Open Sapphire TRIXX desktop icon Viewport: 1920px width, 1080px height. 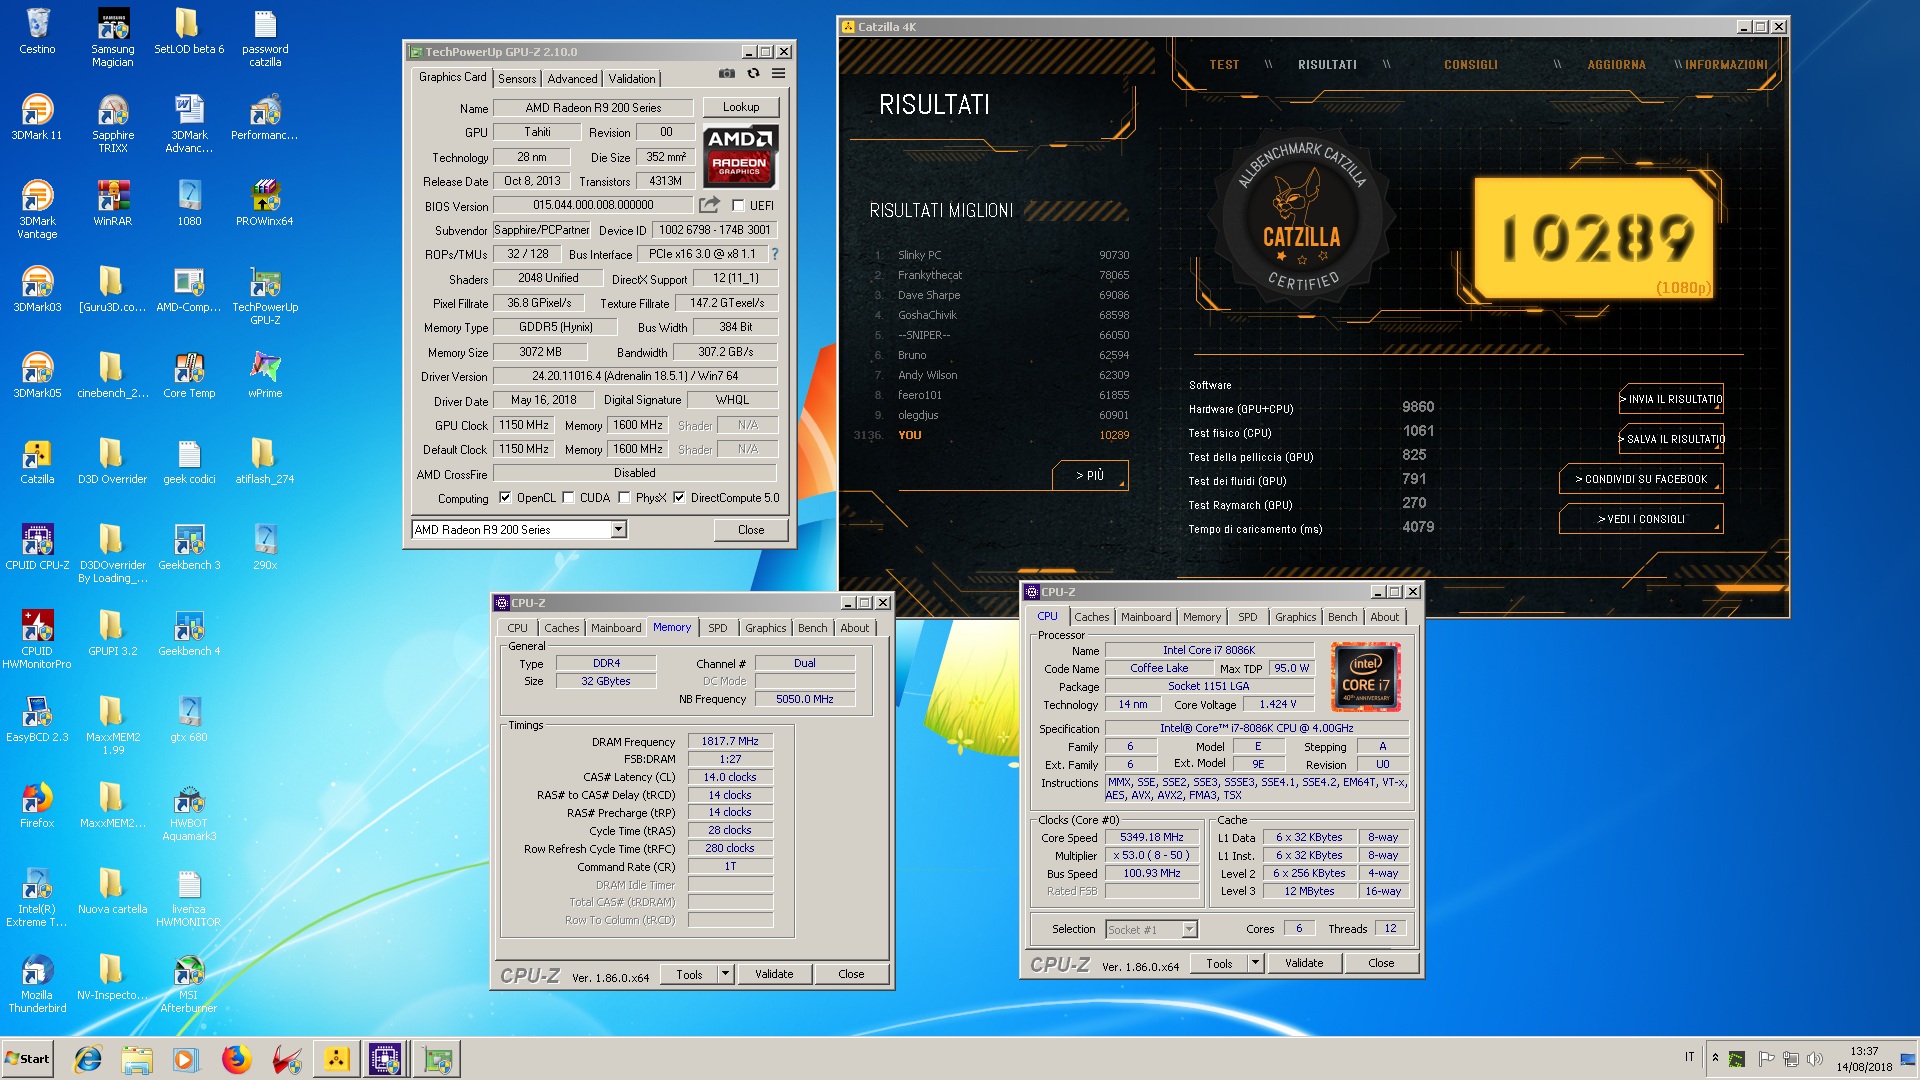pyautogui.click(x=113, y=123)
